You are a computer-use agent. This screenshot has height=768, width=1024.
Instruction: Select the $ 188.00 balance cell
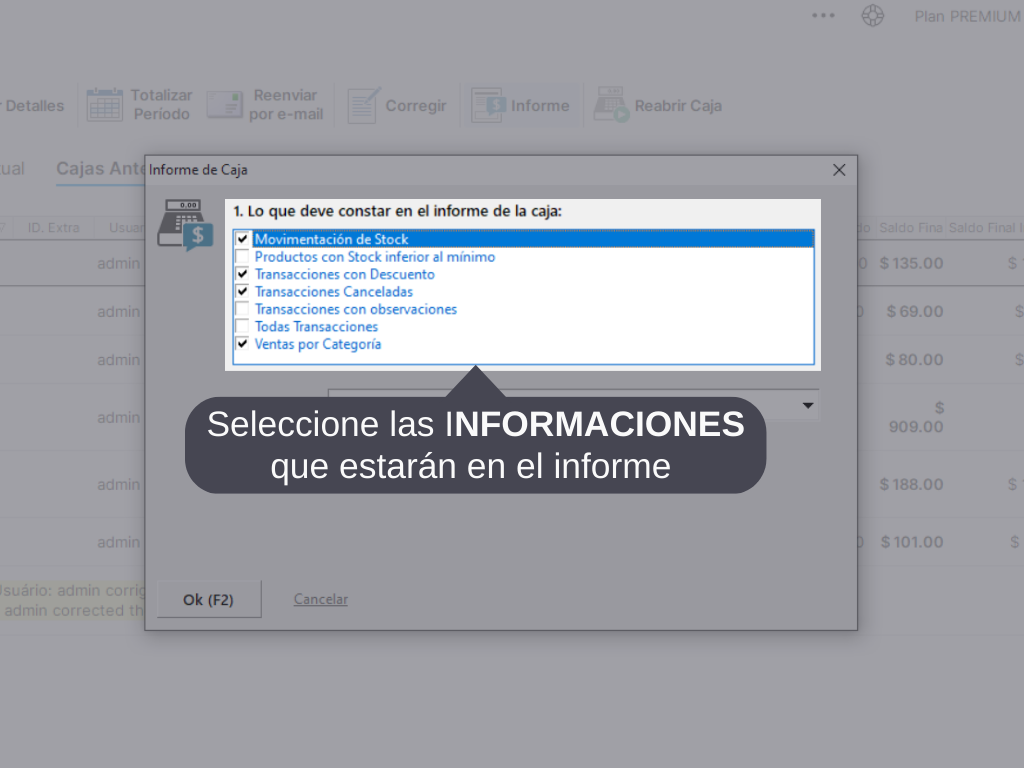(x=912, y=485)
